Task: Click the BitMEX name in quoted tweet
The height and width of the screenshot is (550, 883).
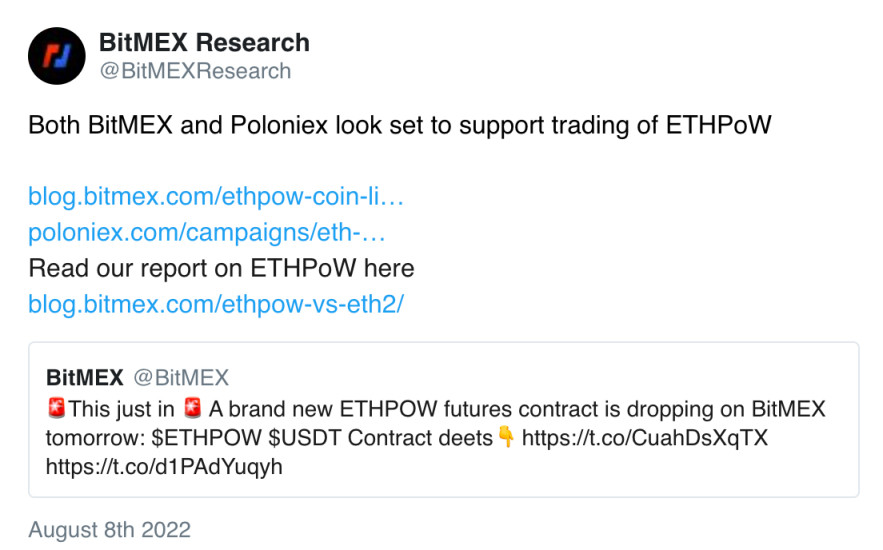Action: point(84,377)
